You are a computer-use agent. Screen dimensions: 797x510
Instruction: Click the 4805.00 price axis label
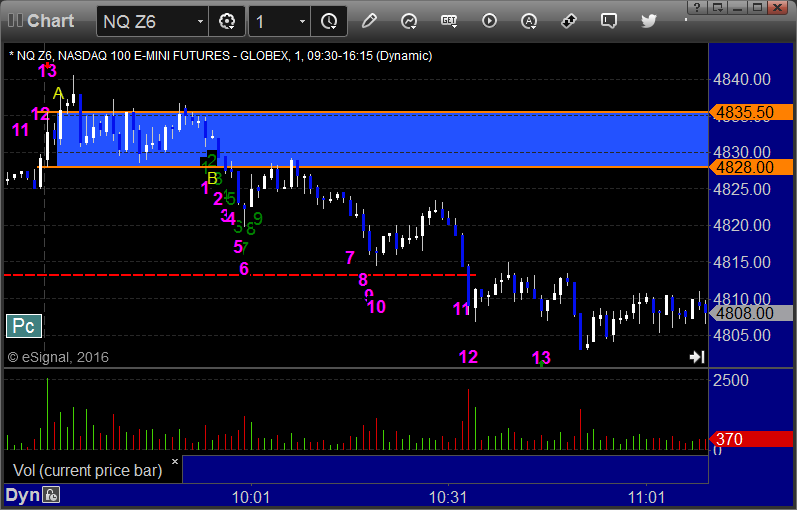pyautogui.click(x=742, y=335)
